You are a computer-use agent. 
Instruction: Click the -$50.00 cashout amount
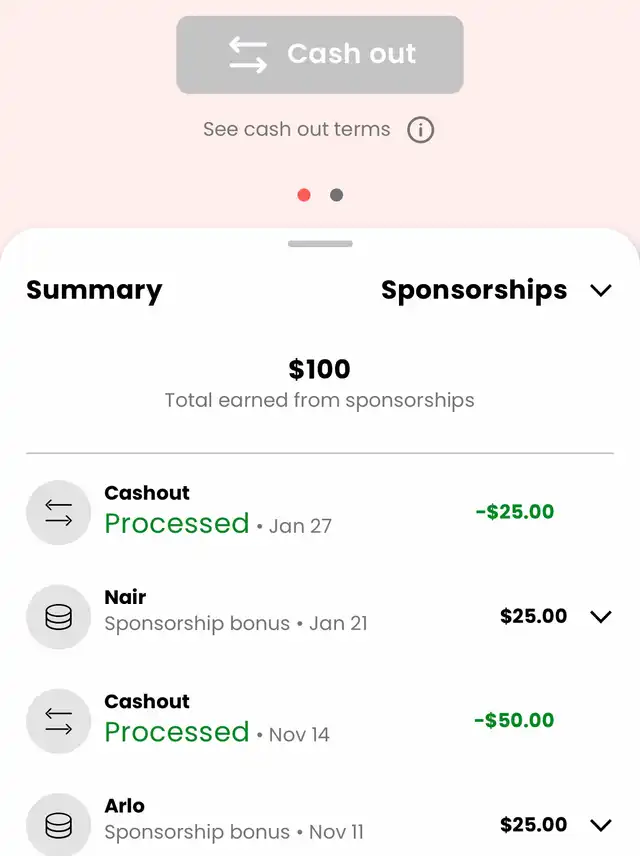(514, 720)
